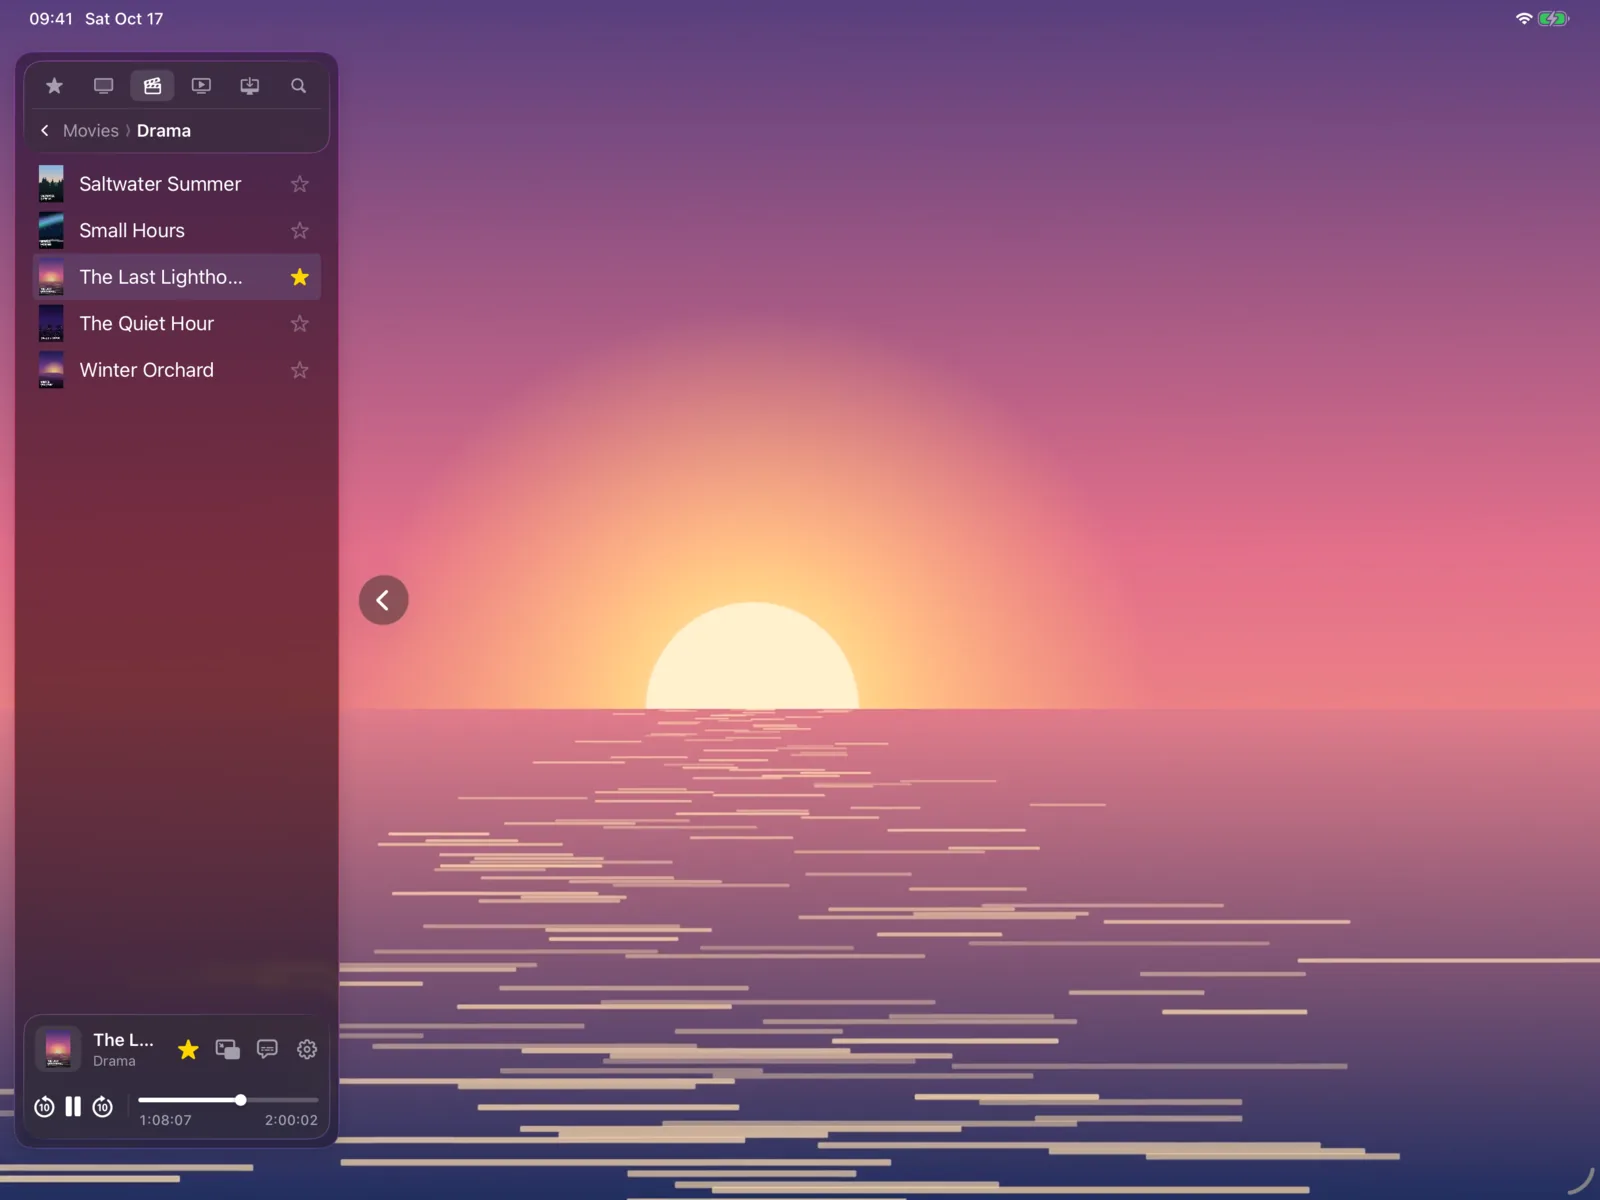This screenshot has width=1600, height=1200.
Task: Select the Movies clapperboard tab
Action: pos(152,86)
